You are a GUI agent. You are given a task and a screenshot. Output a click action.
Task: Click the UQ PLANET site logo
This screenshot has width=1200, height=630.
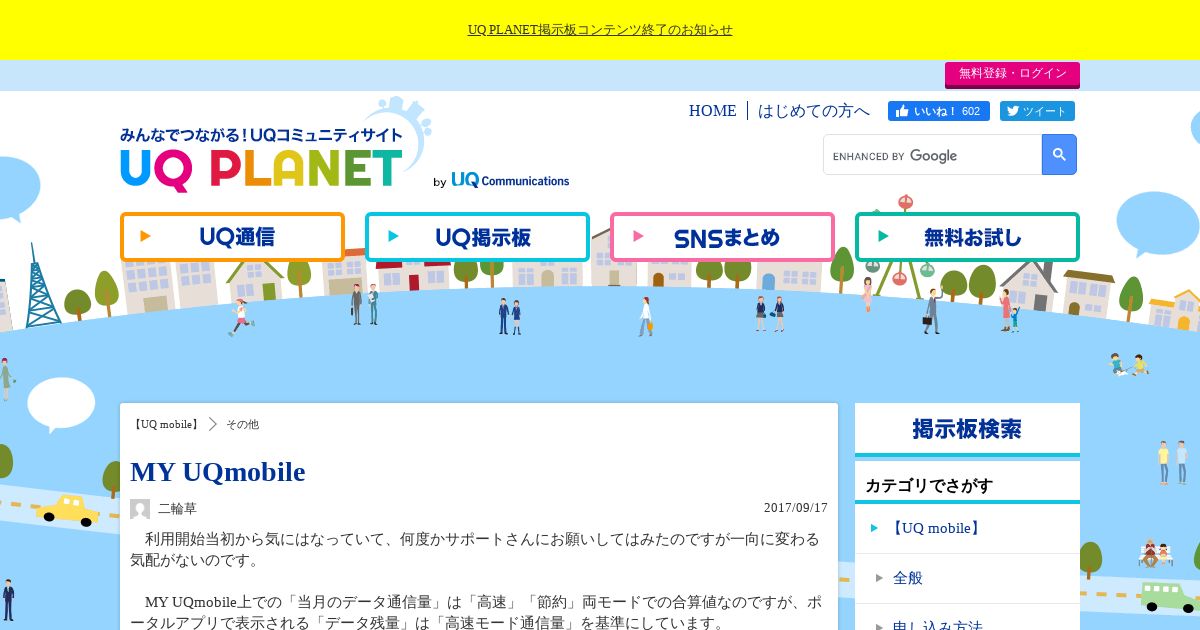coord(262,160)
